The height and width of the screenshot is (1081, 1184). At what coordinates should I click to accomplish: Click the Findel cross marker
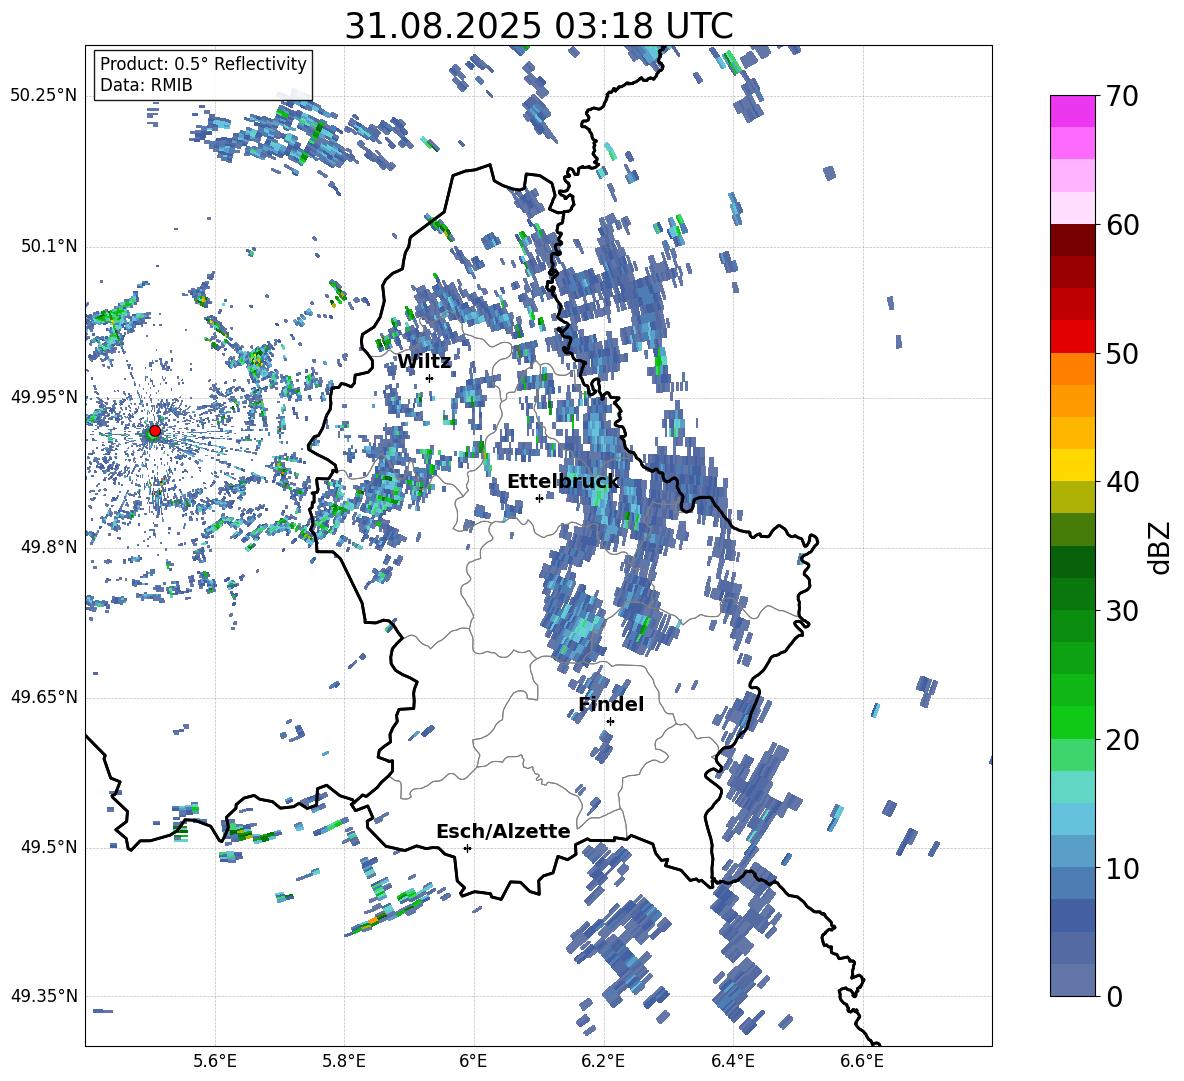pyautogui.click(x=610, y=722)
